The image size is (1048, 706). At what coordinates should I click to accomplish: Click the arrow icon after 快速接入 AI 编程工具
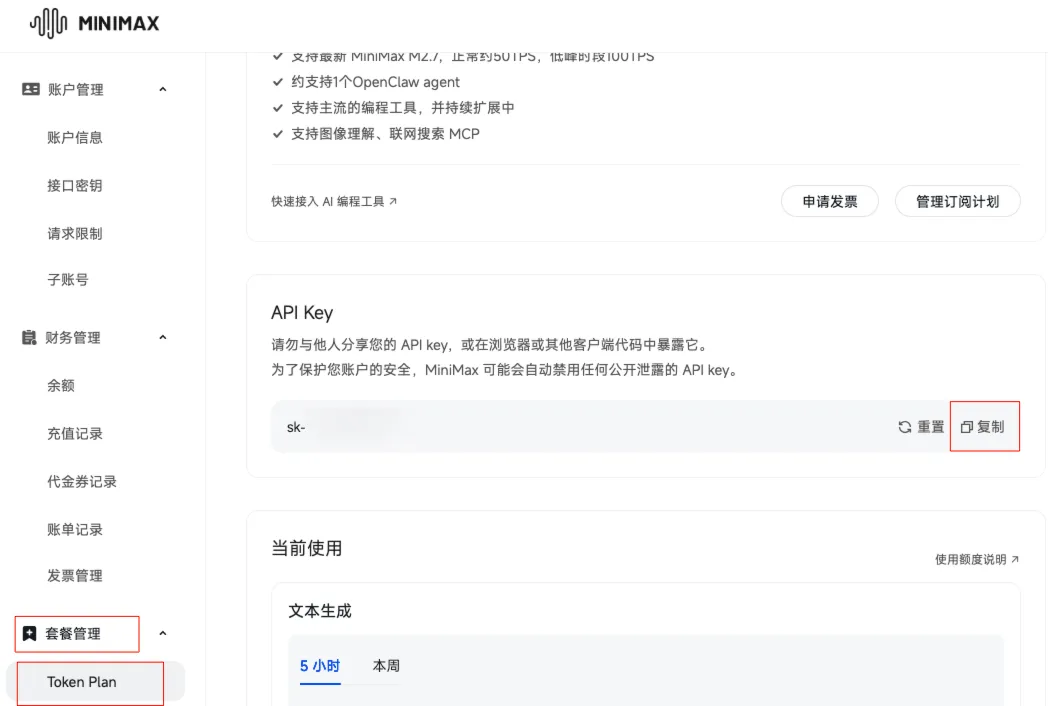coord(393,201)
